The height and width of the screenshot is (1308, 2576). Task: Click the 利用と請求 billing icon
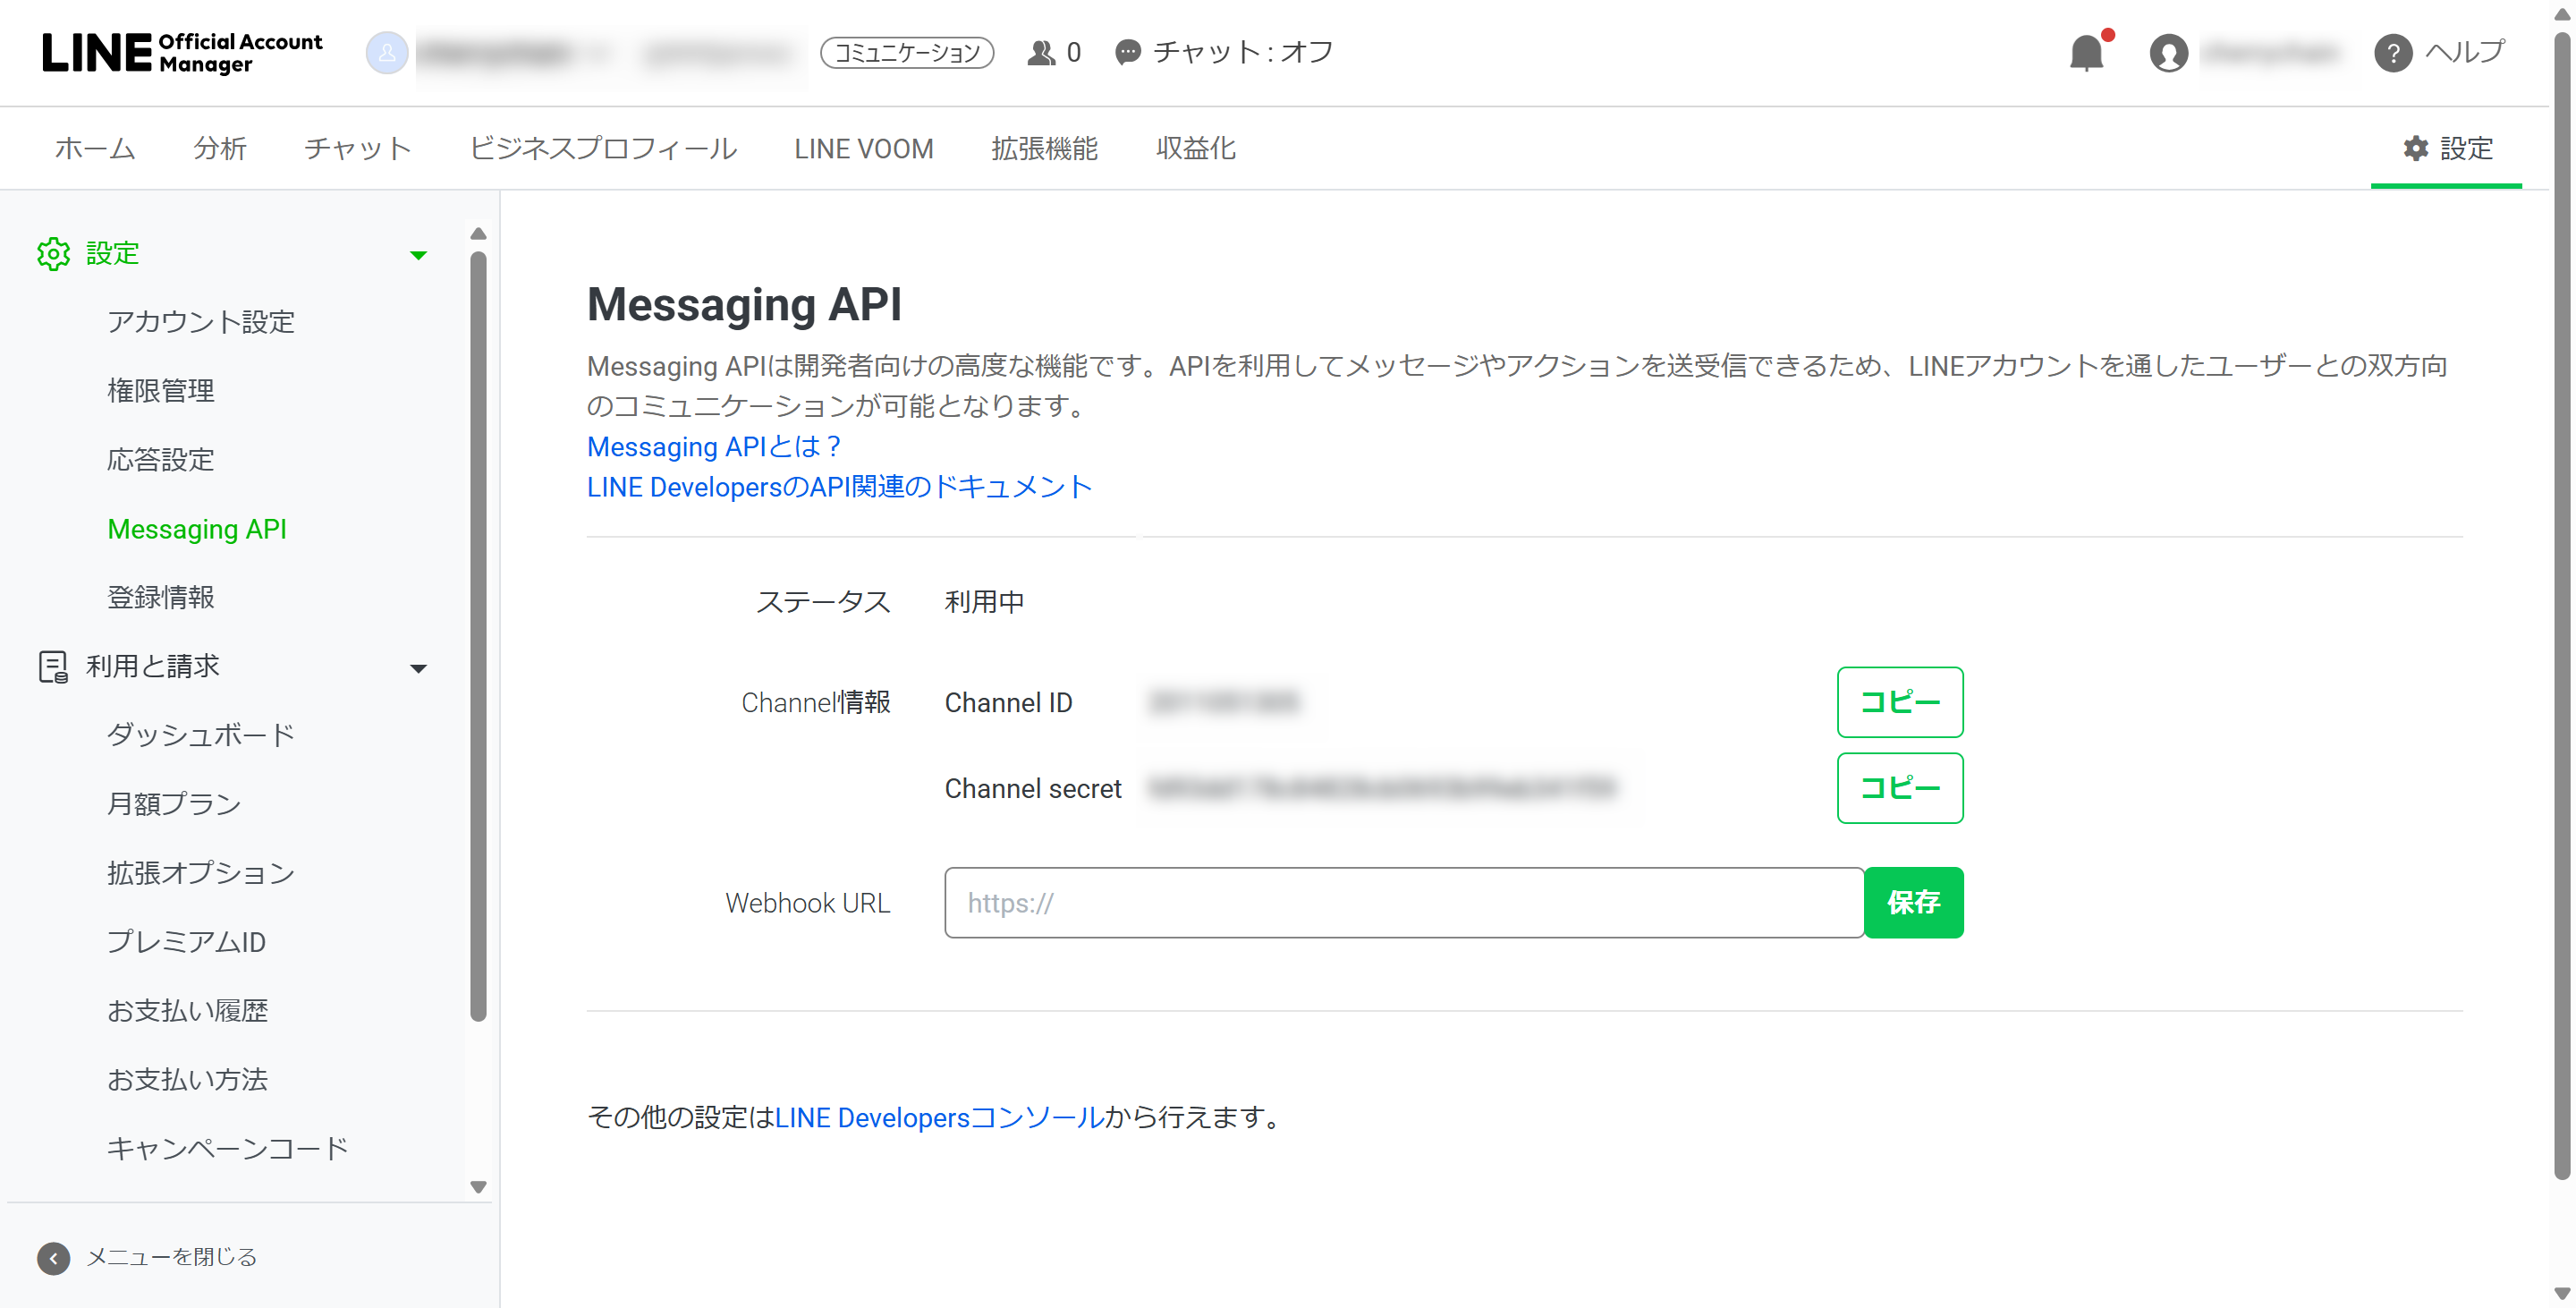pos(53,667)
